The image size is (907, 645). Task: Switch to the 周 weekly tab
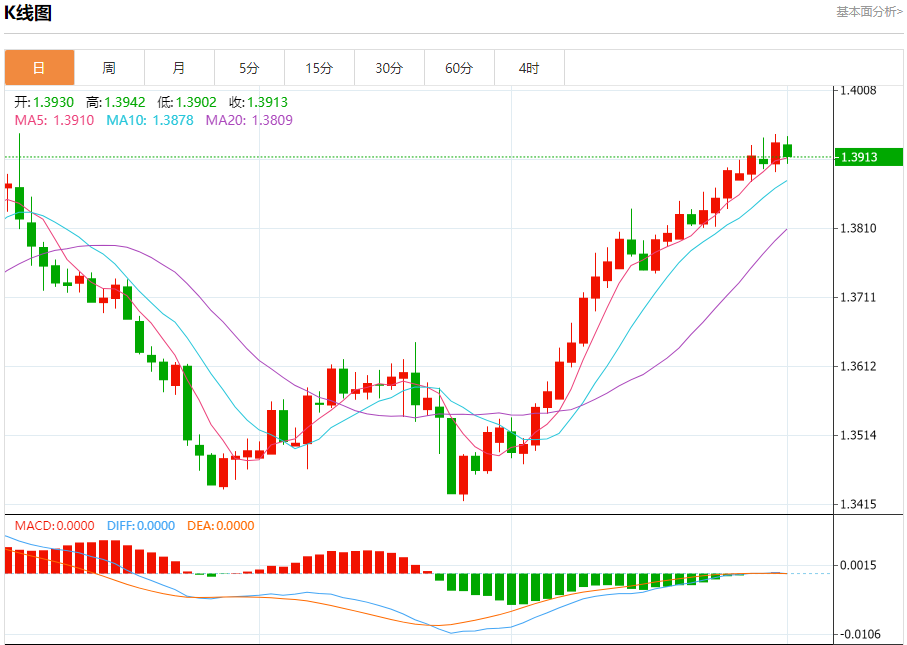(109, 68)
